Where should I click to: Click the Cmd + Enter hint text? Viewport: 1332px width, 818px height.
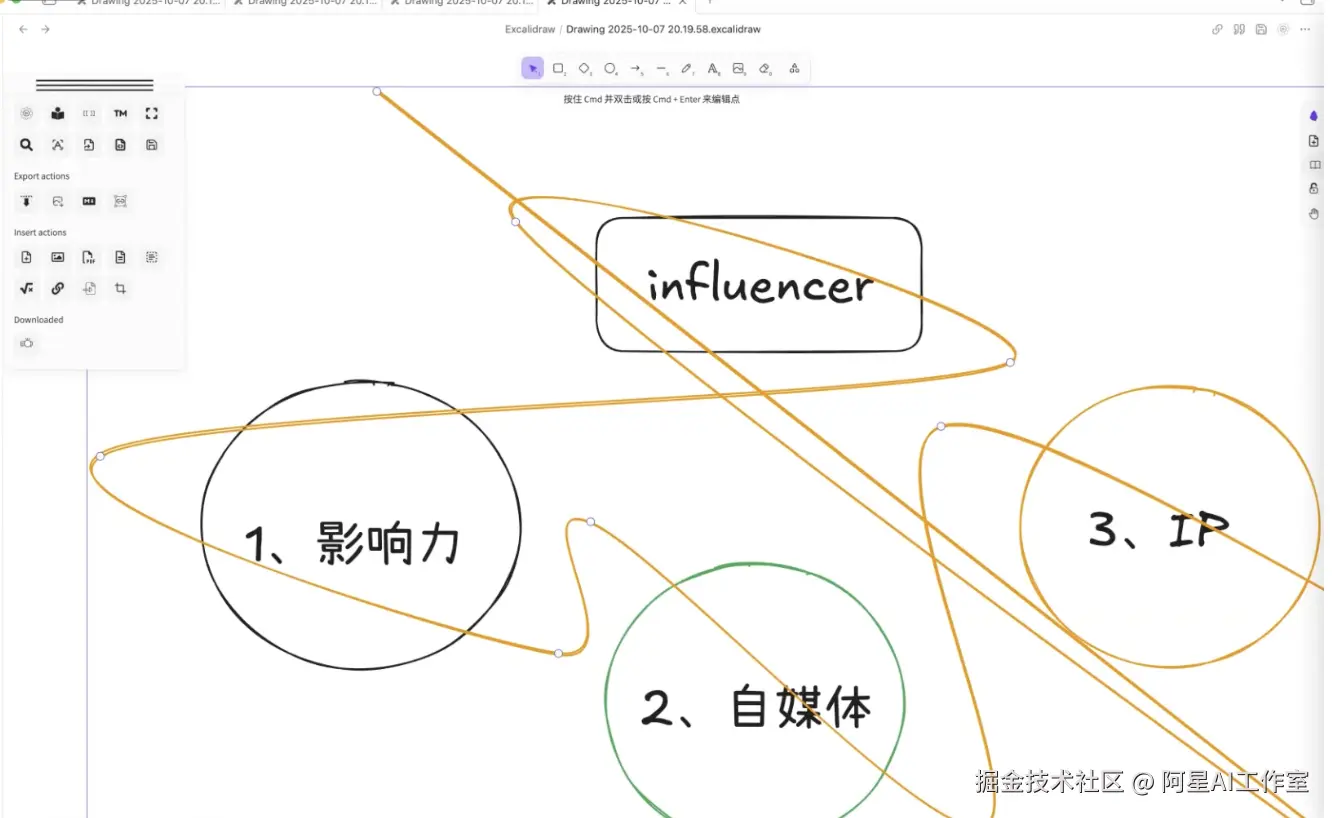(x=652, y=99)
